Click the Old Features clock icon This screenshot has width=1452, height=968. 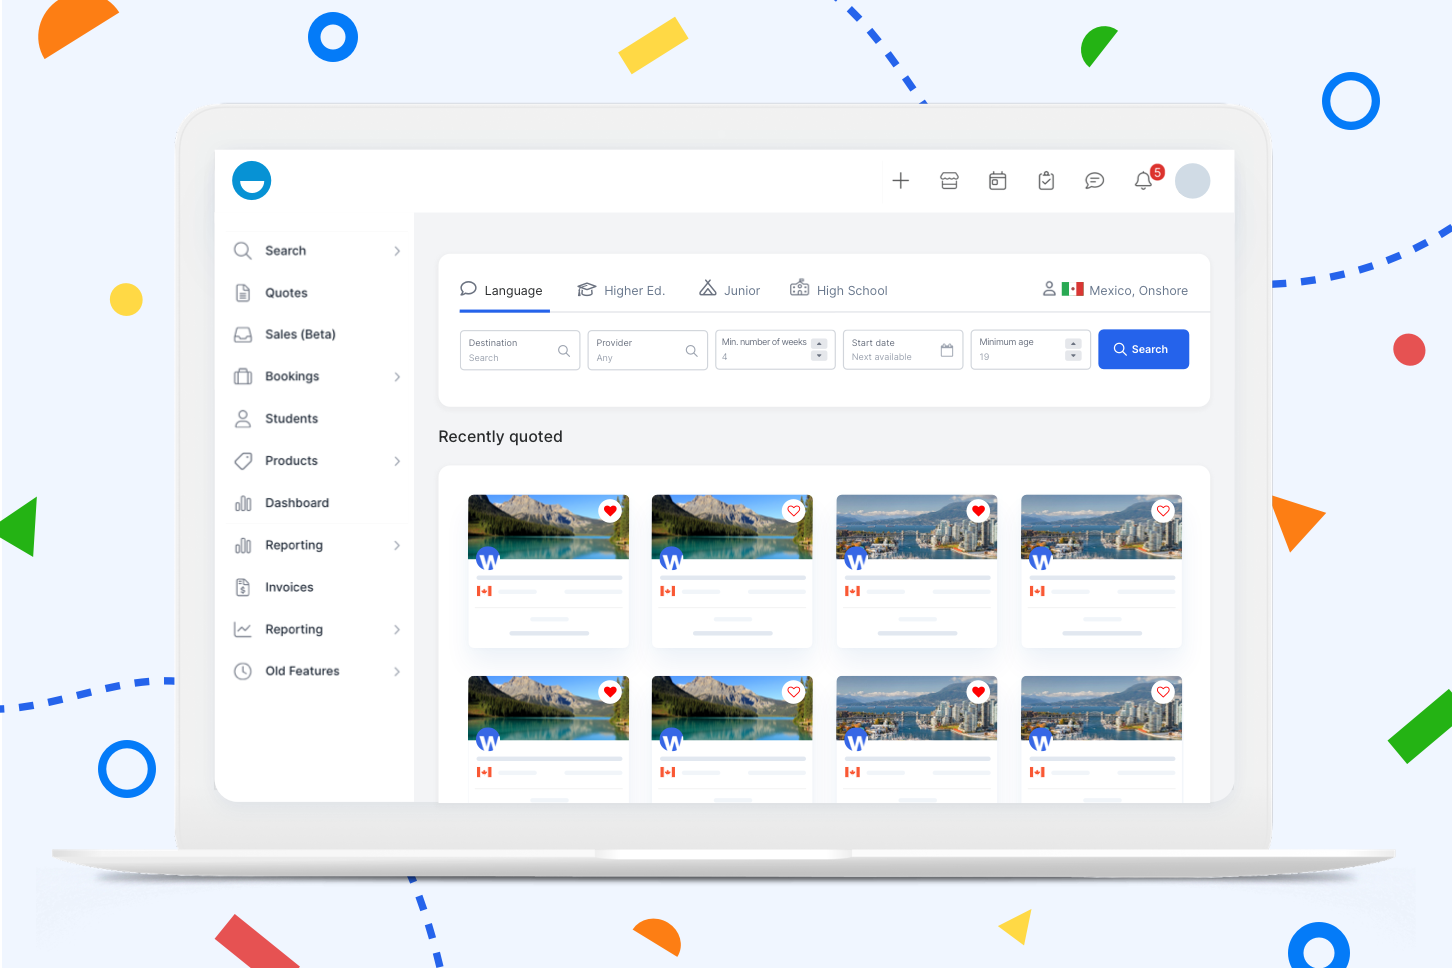243,671
